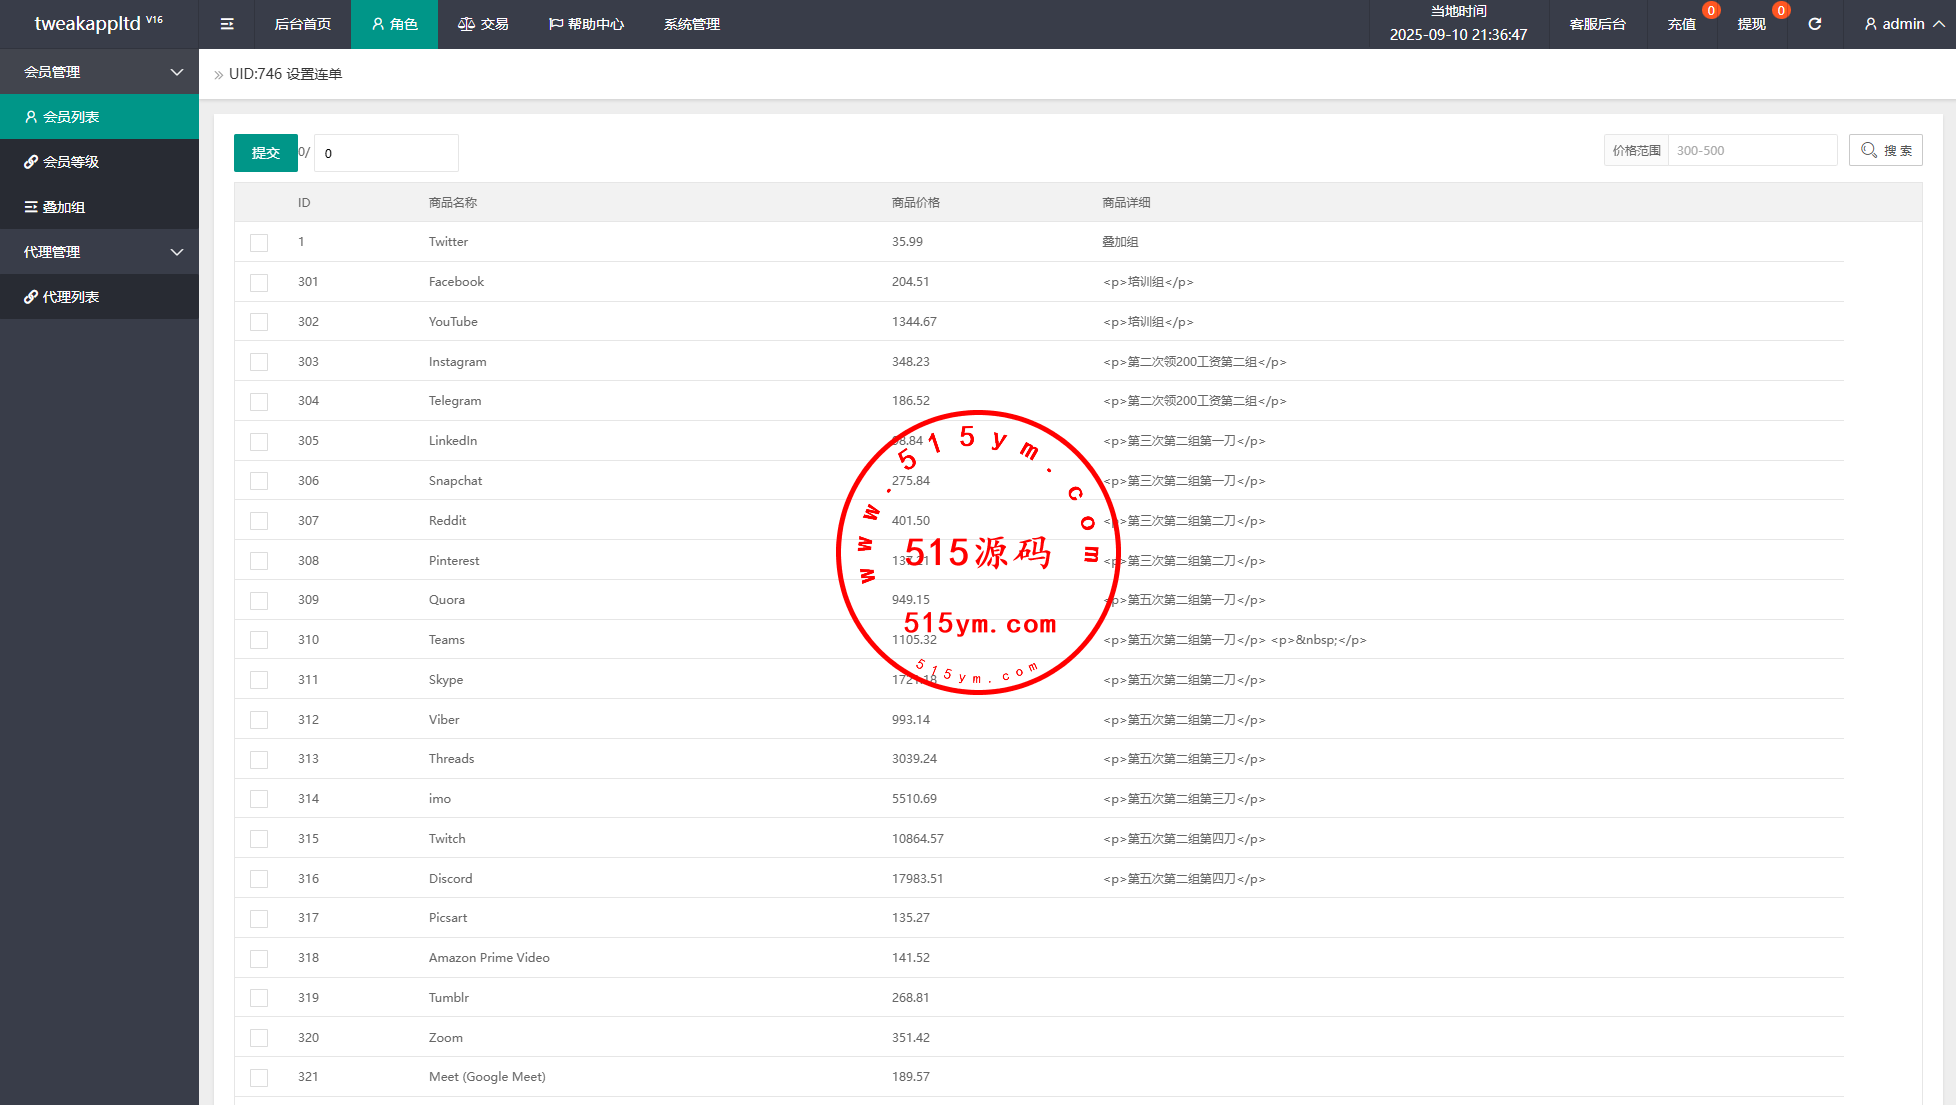Focus the 价格范围 price range field
The height and width of the screenshot is (1105, 1956).
tap(1751, 151)
